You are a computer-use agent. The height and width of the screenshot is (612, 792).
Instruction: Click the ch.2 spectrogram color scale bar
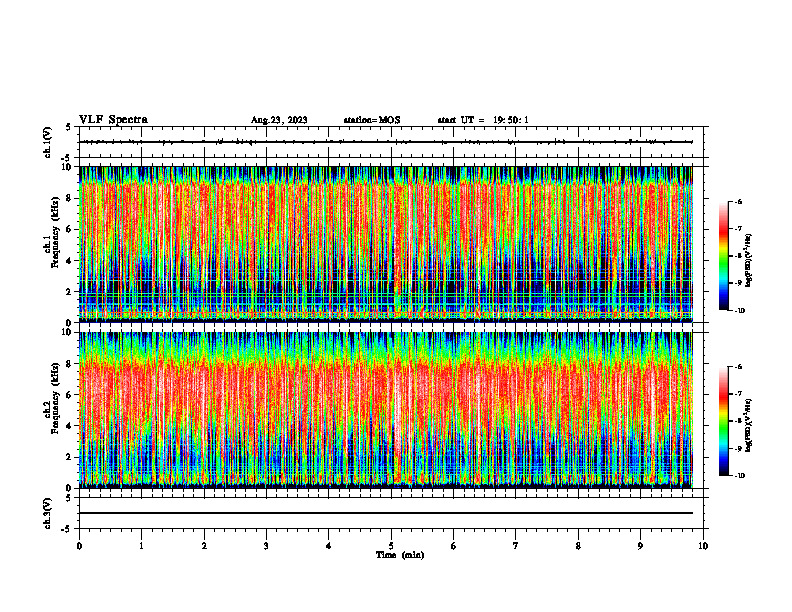tap(724, 421)
